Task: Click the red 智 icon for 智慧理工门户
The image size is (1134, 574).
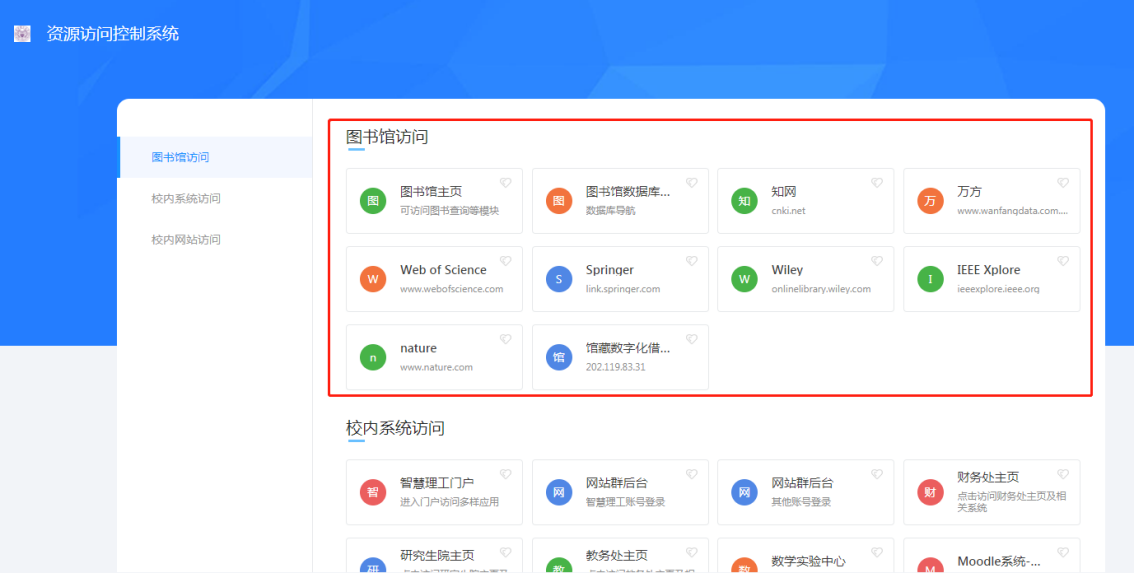Action: (x=373, y=492)
